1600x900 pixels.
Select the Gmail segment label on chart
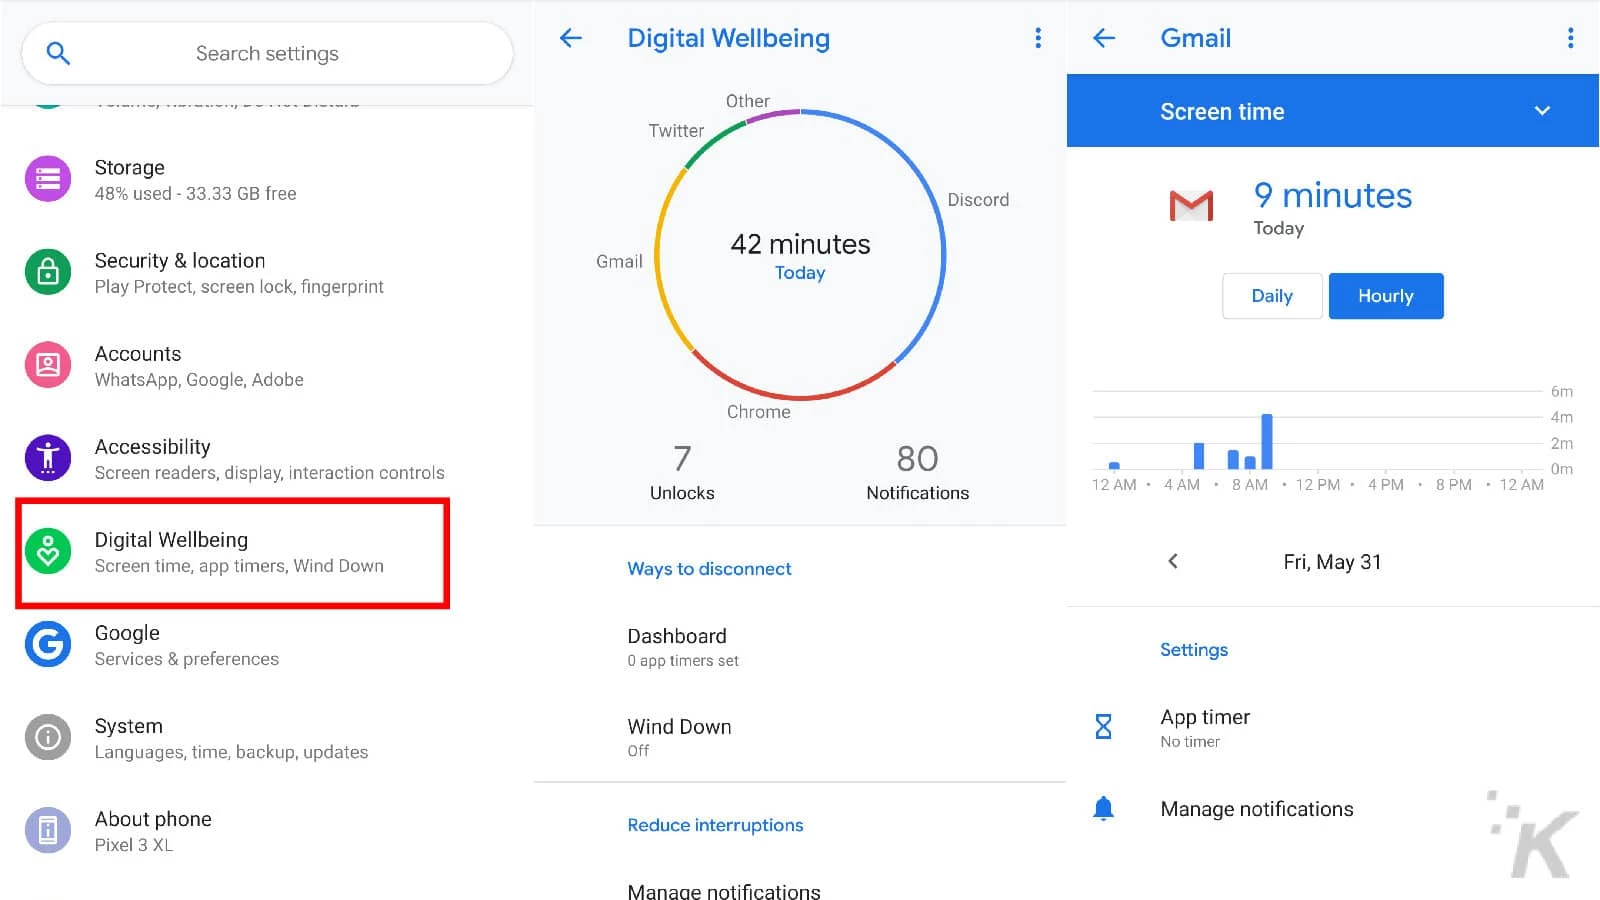619,261
